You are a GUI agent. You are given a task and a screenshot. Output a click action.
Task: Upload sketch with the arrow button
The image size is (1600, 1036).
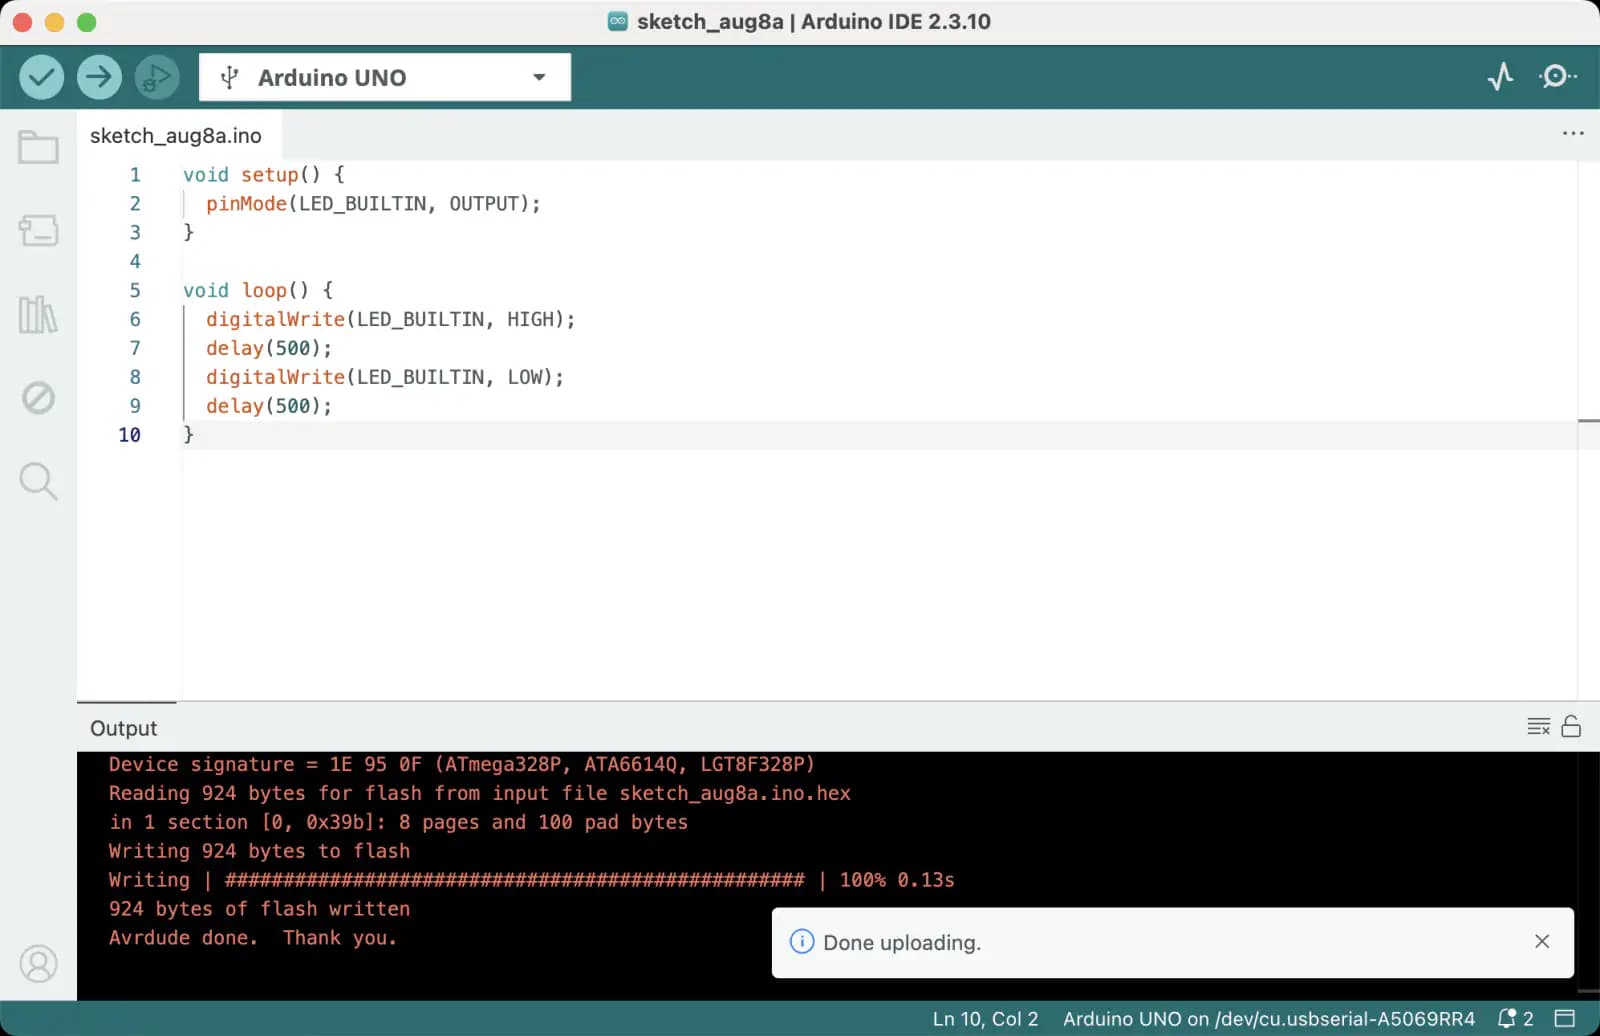[x=99, y=77]
